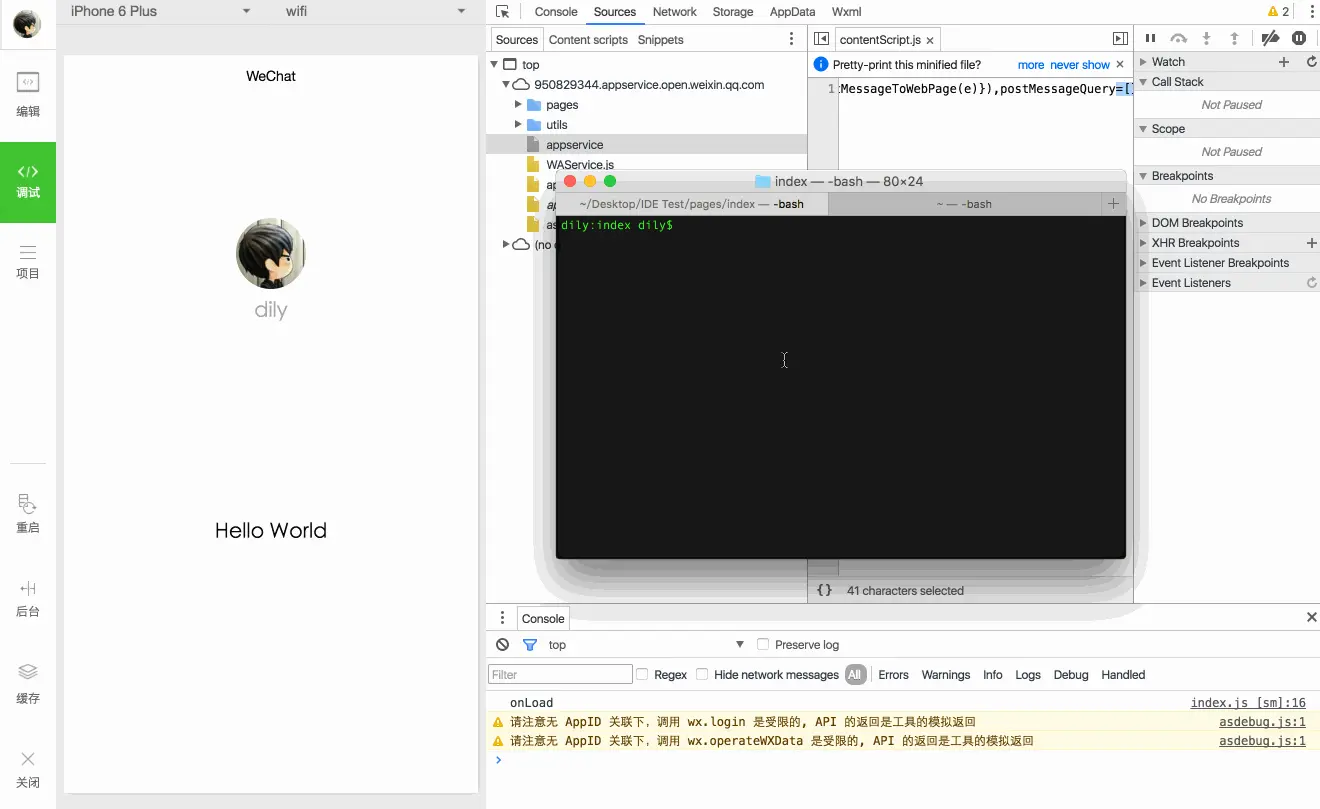Open Sources navigator three-dot more menu
Screen dimensions: 1320x809
[791, 39]
